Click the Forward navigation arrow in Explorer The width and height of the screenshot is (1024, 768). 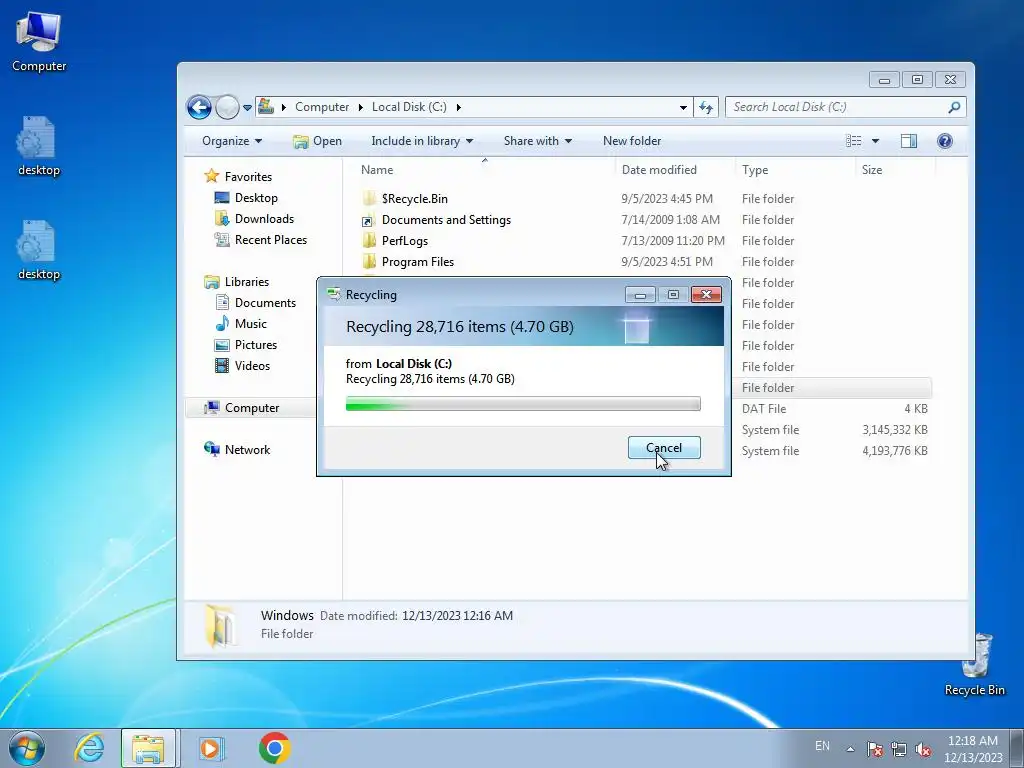(227, 107)
